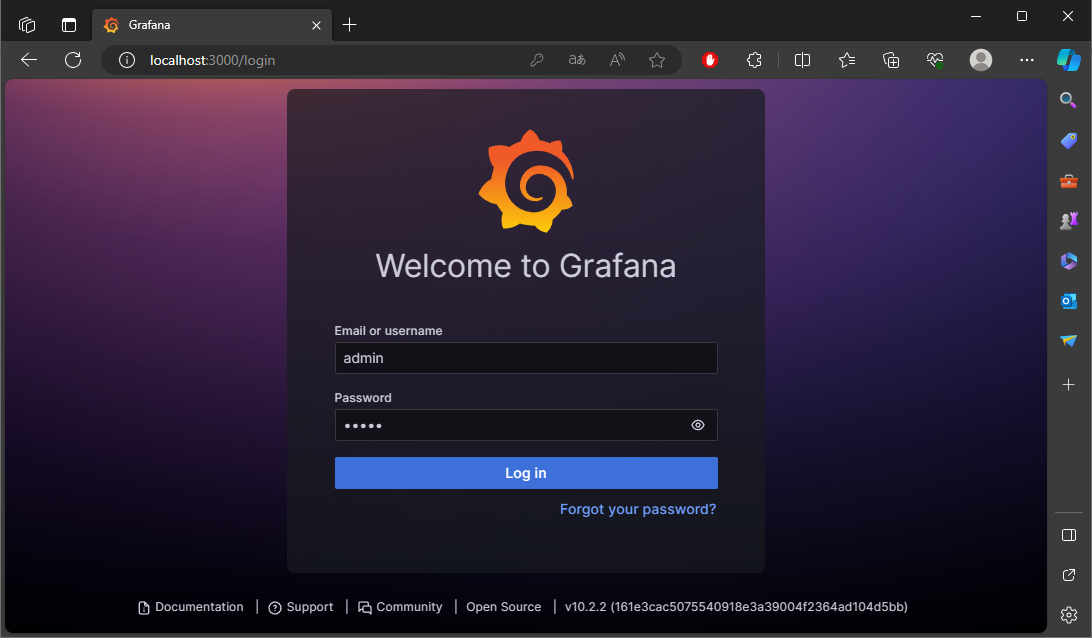The height and width of the screenshot is (638, 1092).
Task: Open Browser essentials heart icon
Action: point(934,60)
